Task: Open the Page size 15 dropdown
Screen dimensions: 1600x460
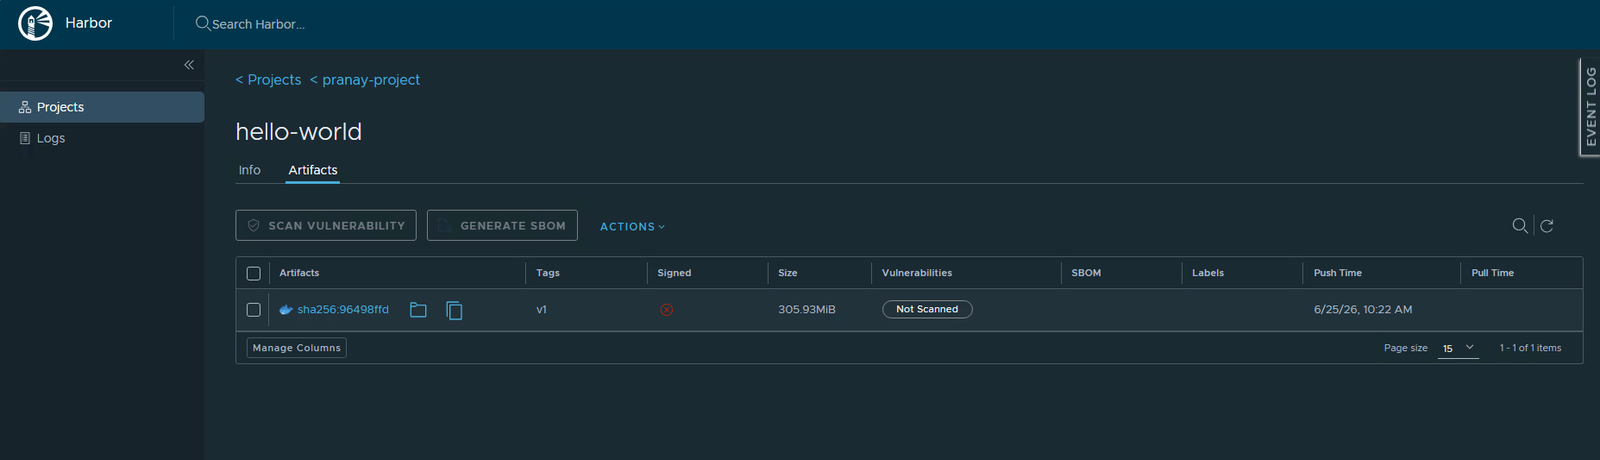Action: click(x=1458, y=348)
